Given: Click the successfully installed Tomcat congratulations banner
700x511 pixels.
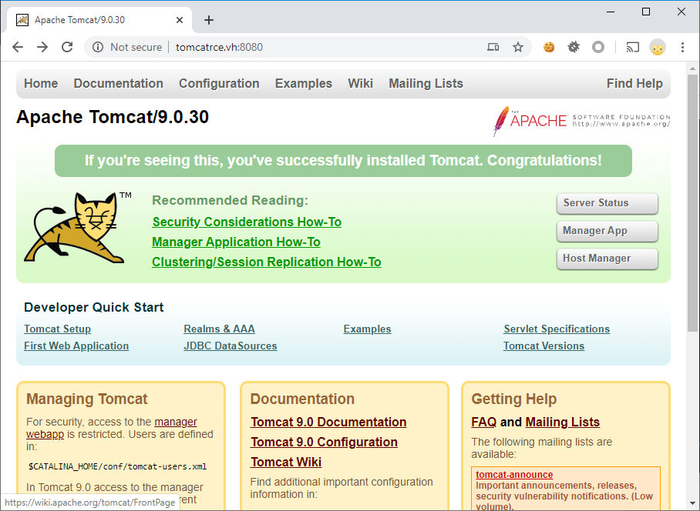Looking at the screenshot, I should tap(343, 161).
